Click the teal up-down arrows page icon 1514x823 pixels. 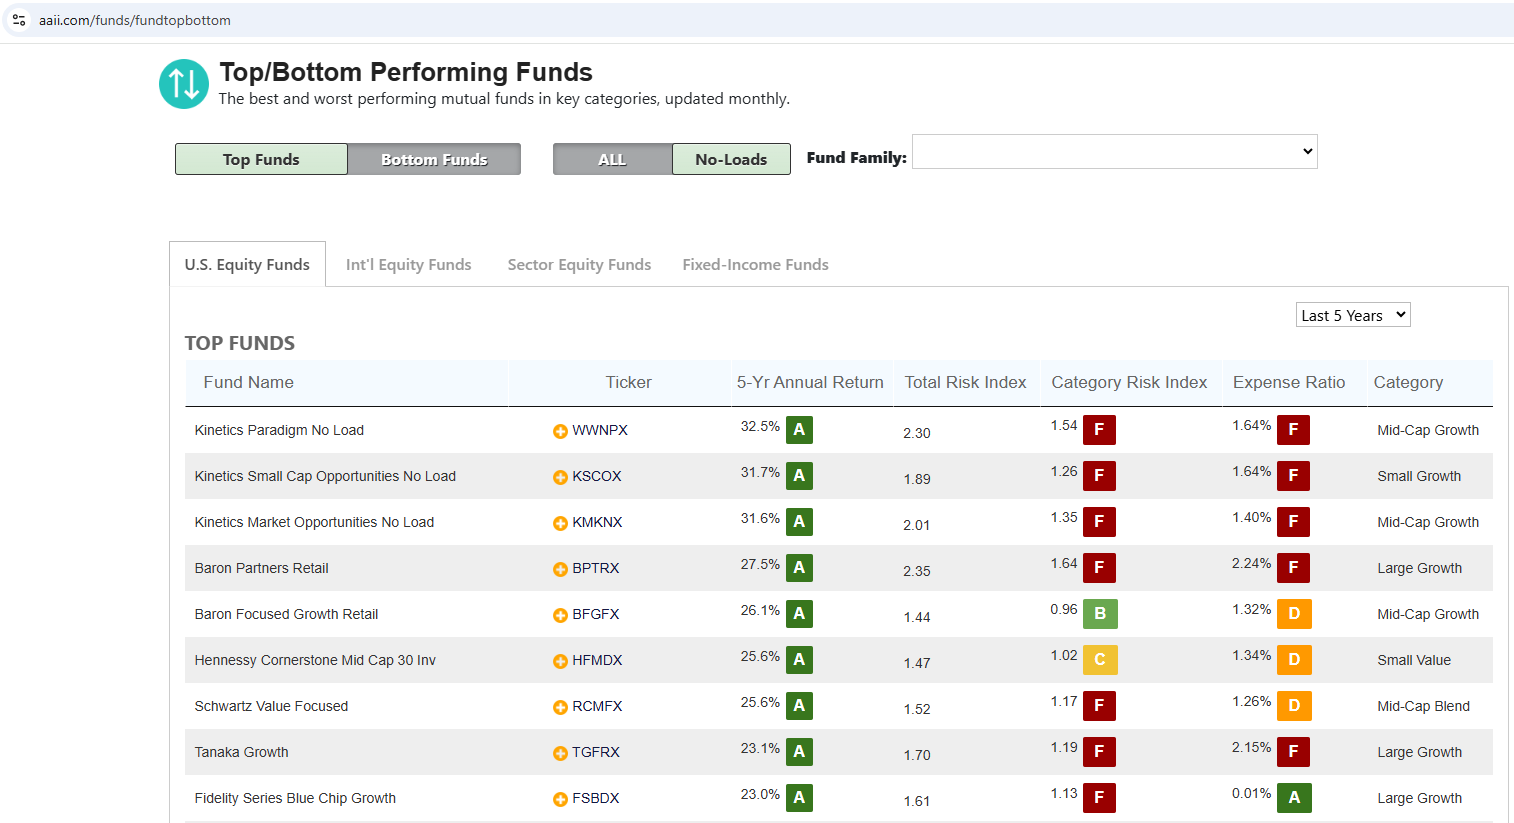(x=184, y=84)
